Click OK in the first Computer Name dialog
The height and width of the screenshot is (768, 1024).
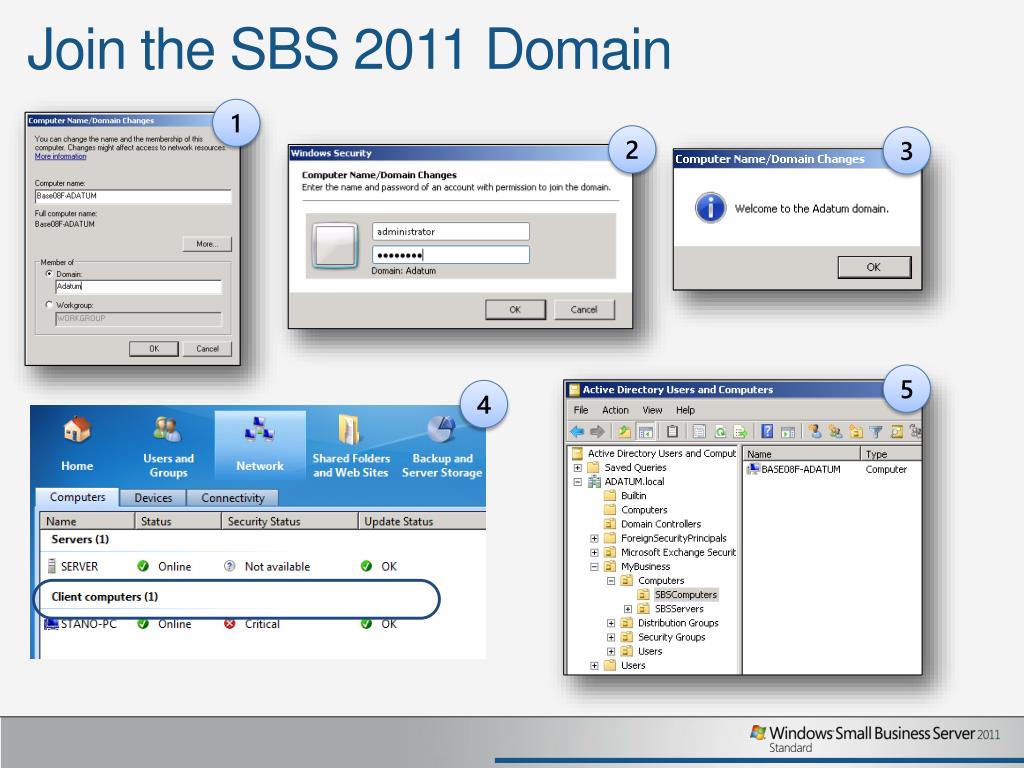pyautogui.click(x=154, y=349)
